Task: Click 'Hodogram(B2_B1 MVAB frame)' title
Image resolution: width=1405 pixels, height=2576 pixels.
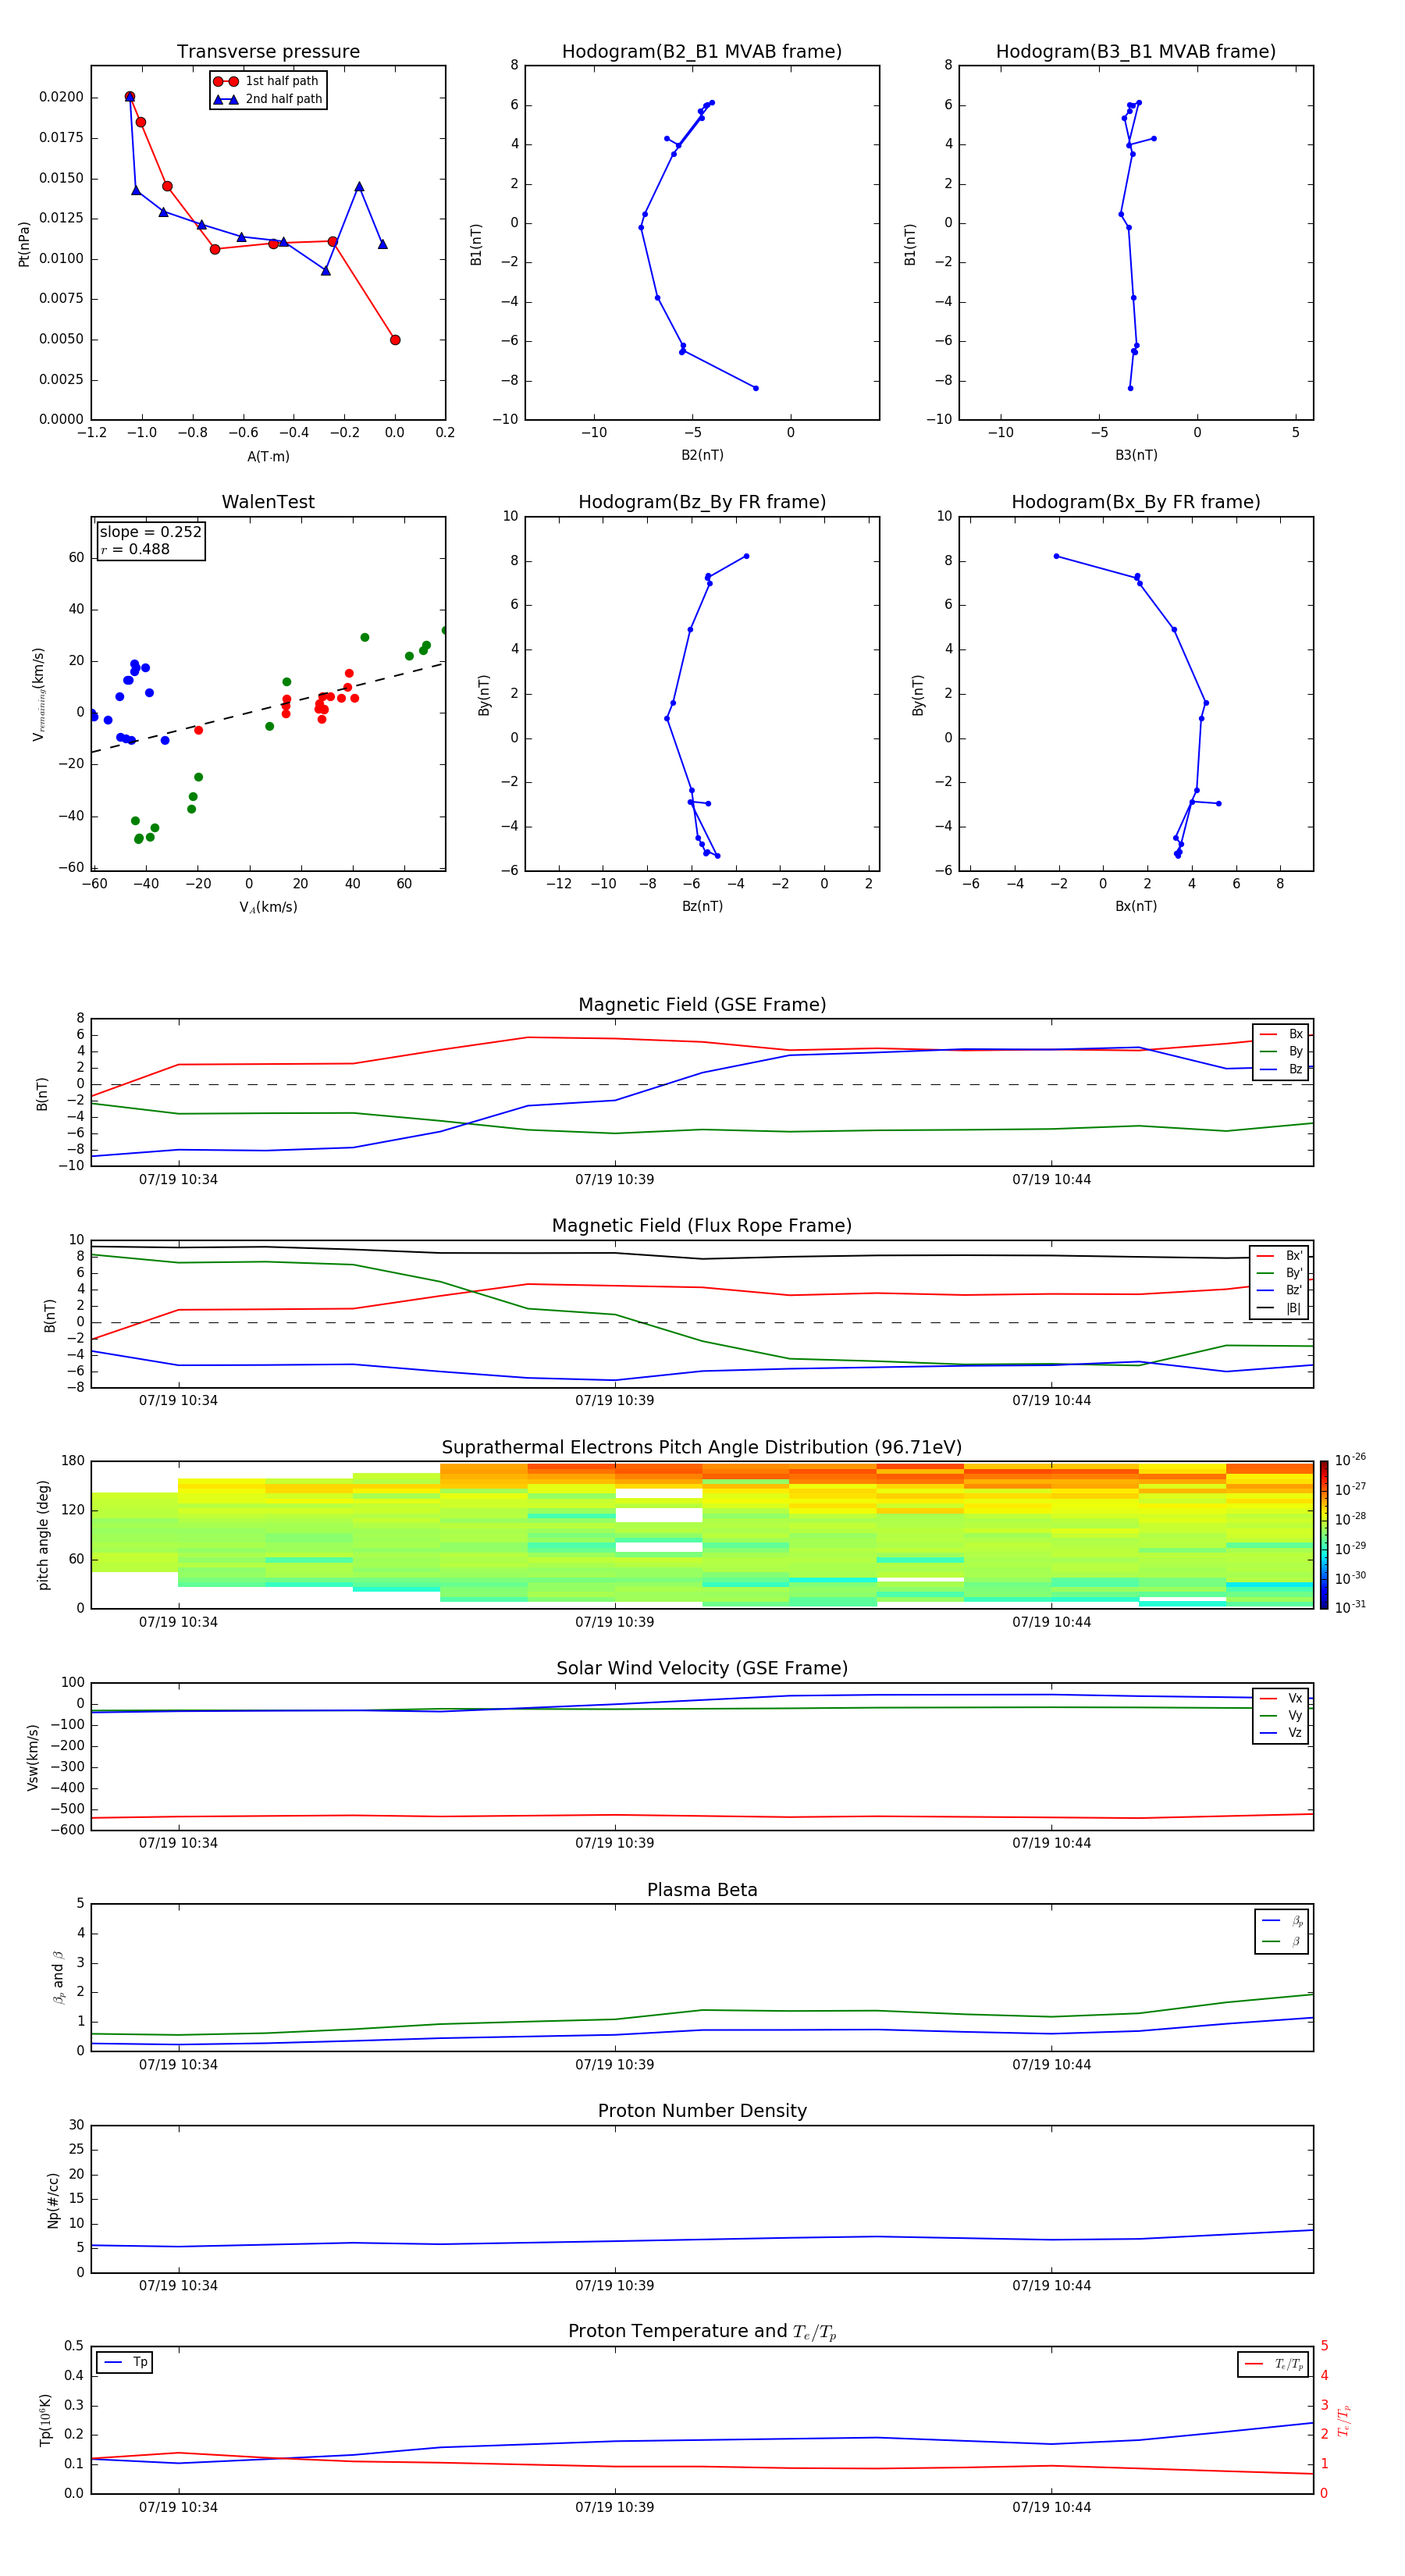Action: 702,51
